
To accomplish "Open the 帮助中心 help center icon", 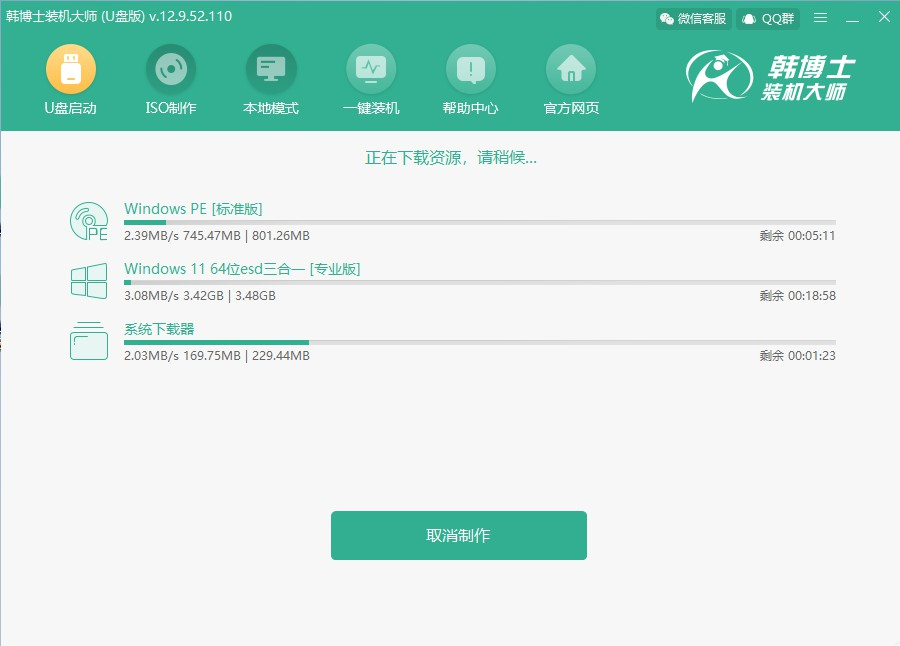I will pos(471,70).
